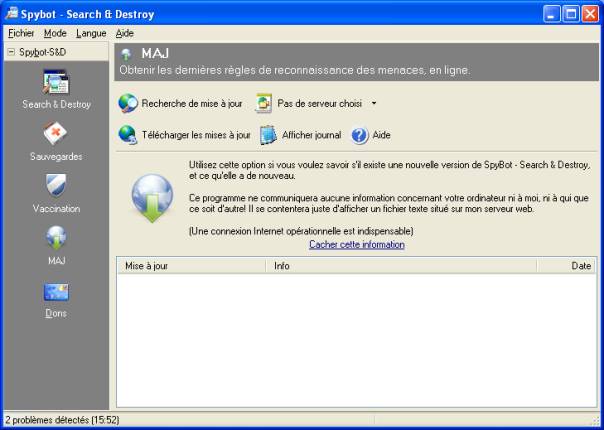This screenshot has height=430, width=604.
Task: Open the Dons credit card icon
Action: coord(56,292)
